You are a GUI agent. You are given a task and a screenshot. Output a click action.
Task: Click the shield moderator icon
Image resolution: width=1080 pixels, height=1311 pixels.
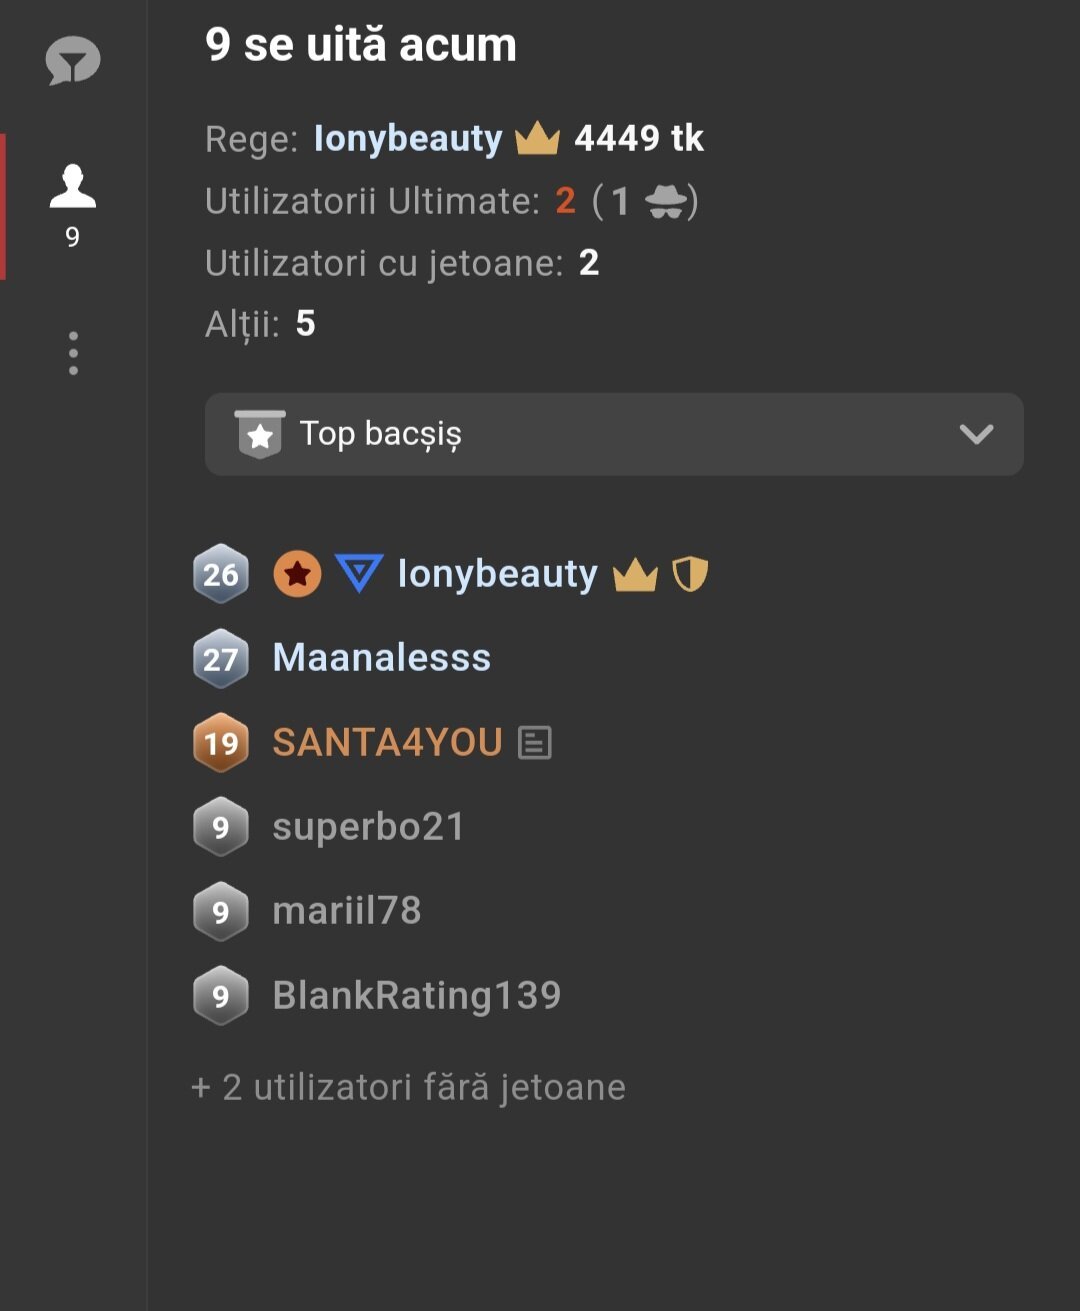(690, 574)
